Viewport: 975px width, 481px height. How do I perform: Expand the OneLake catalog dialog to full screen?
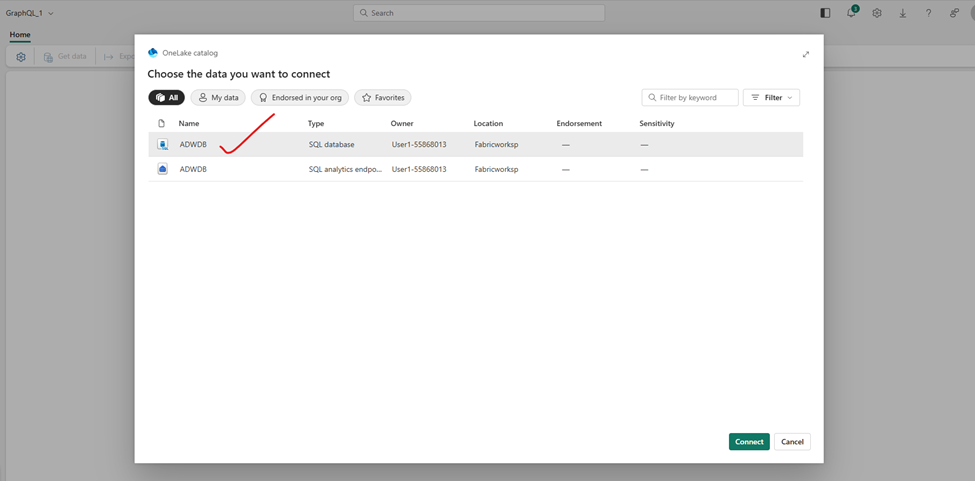coord(806,54)
